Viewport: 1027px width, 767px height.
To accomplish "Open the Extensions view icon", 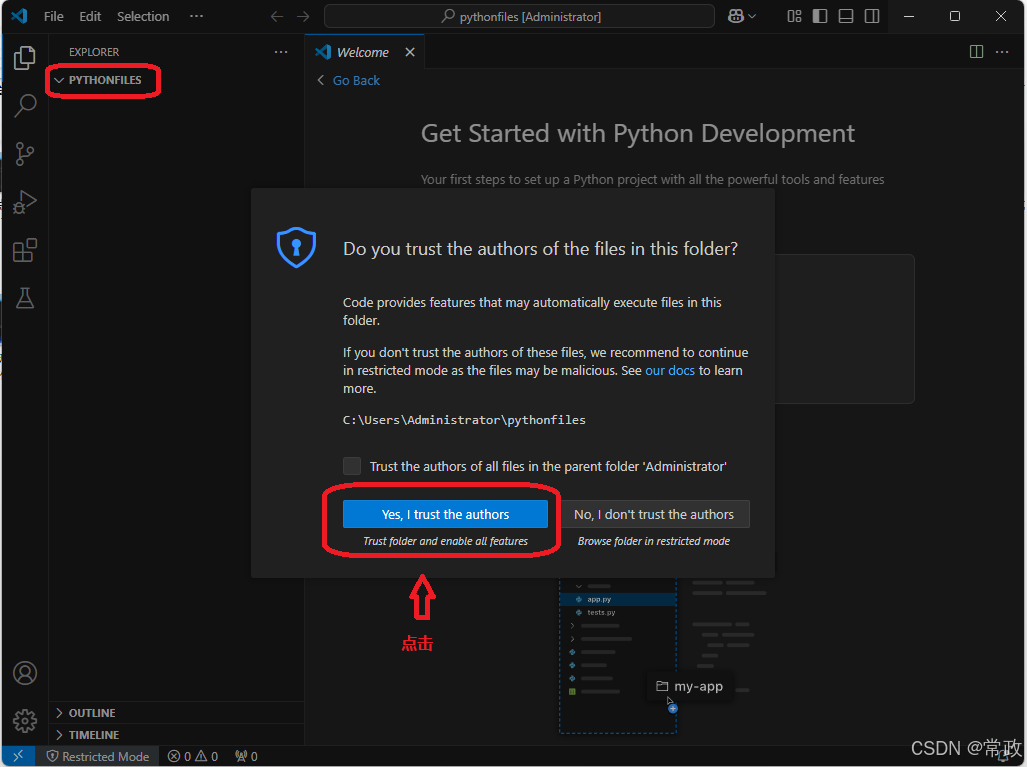I will (25, 250).
